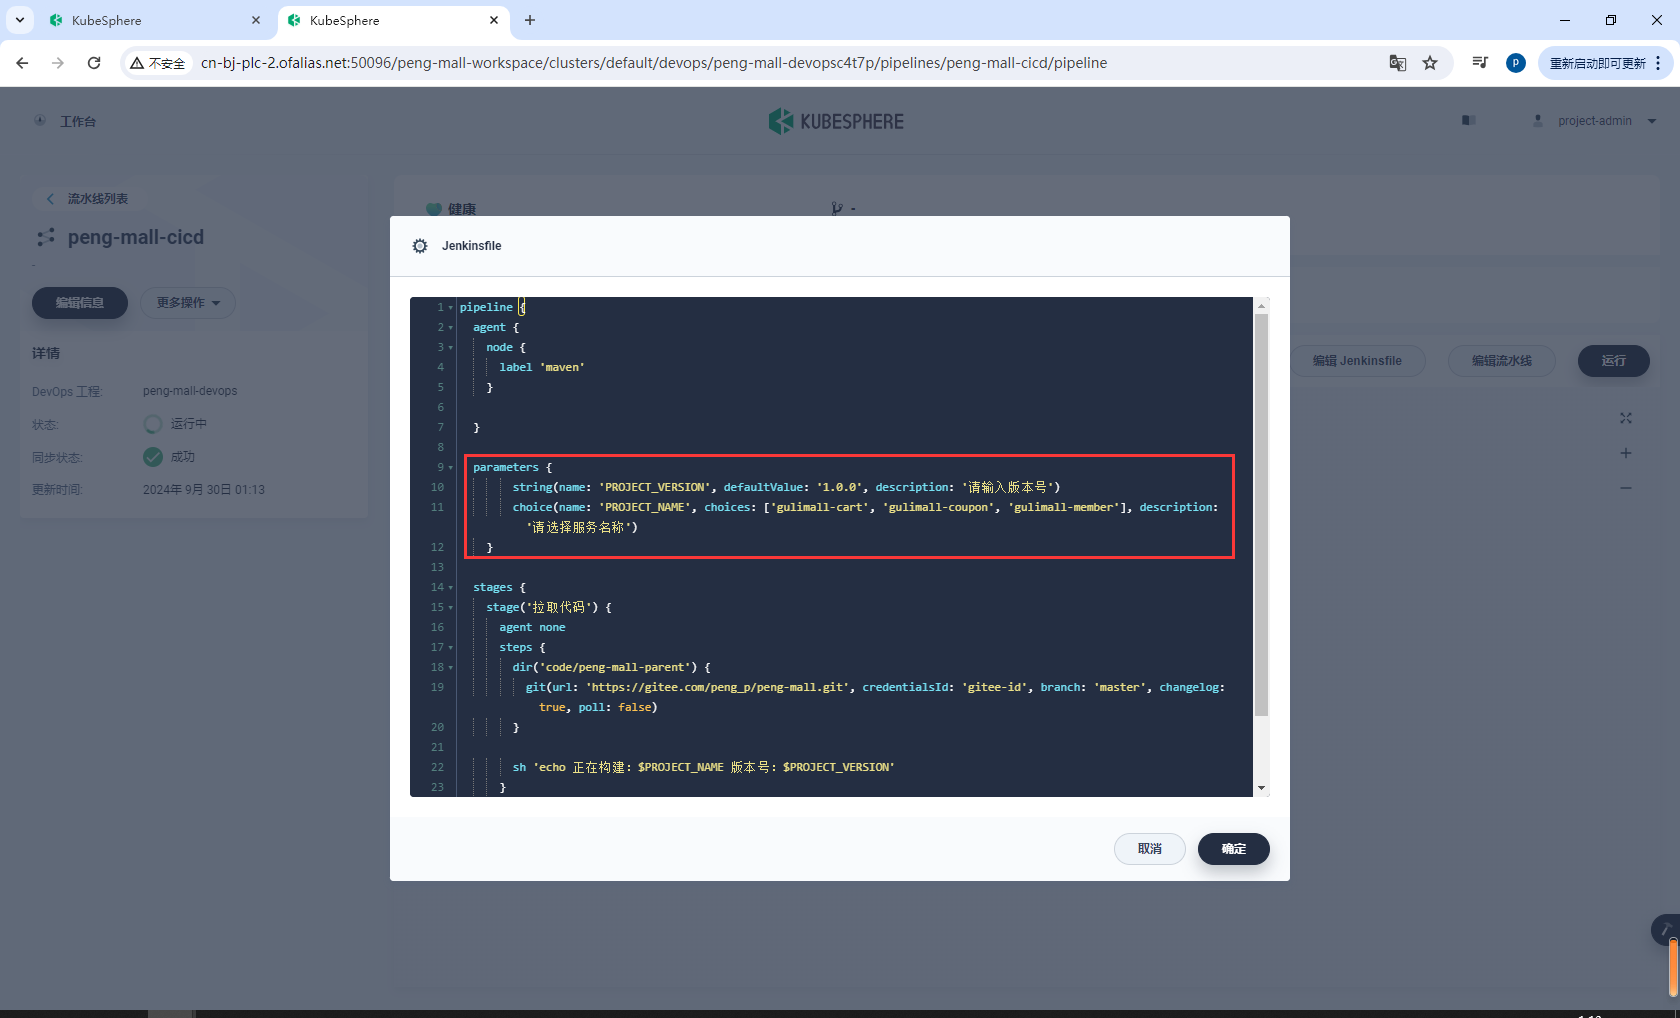Close the second KubeSphere tab
Screen dimensions: 1680x1018
494,20
